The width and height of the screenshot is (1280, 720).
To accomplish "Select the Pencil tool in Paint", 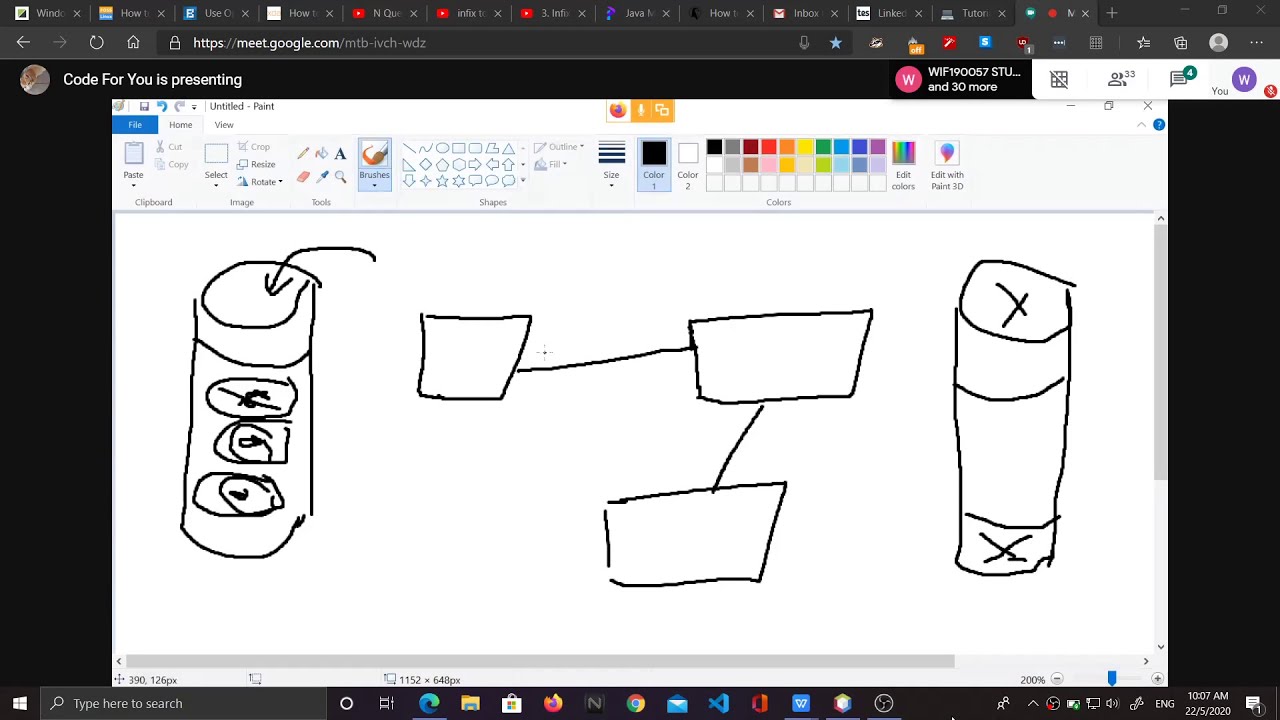I will [303, 153].
